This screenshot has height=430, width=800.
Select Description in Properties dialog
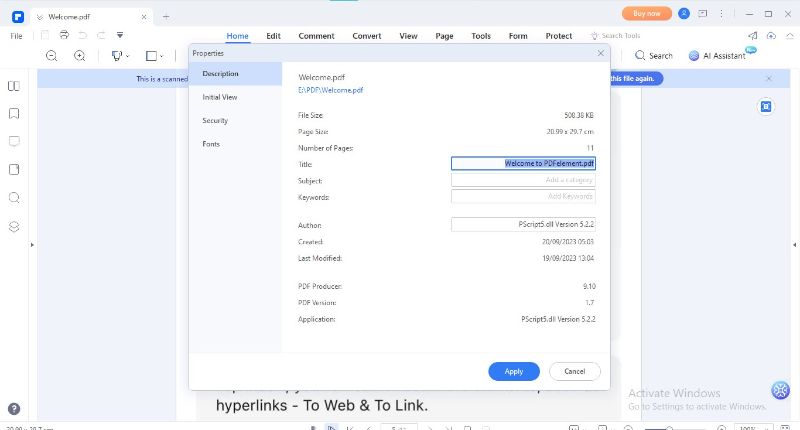235,73
